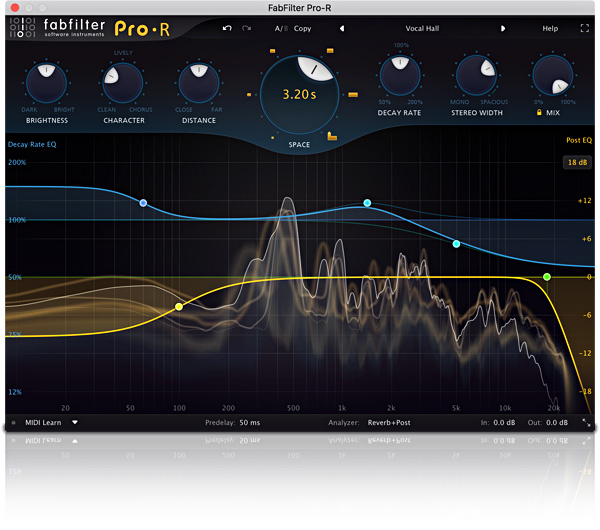The width and height of the screenshot is (600, 530).
Task: Select the yellow Post EQ low band point
Action: [x=179, y=307]
